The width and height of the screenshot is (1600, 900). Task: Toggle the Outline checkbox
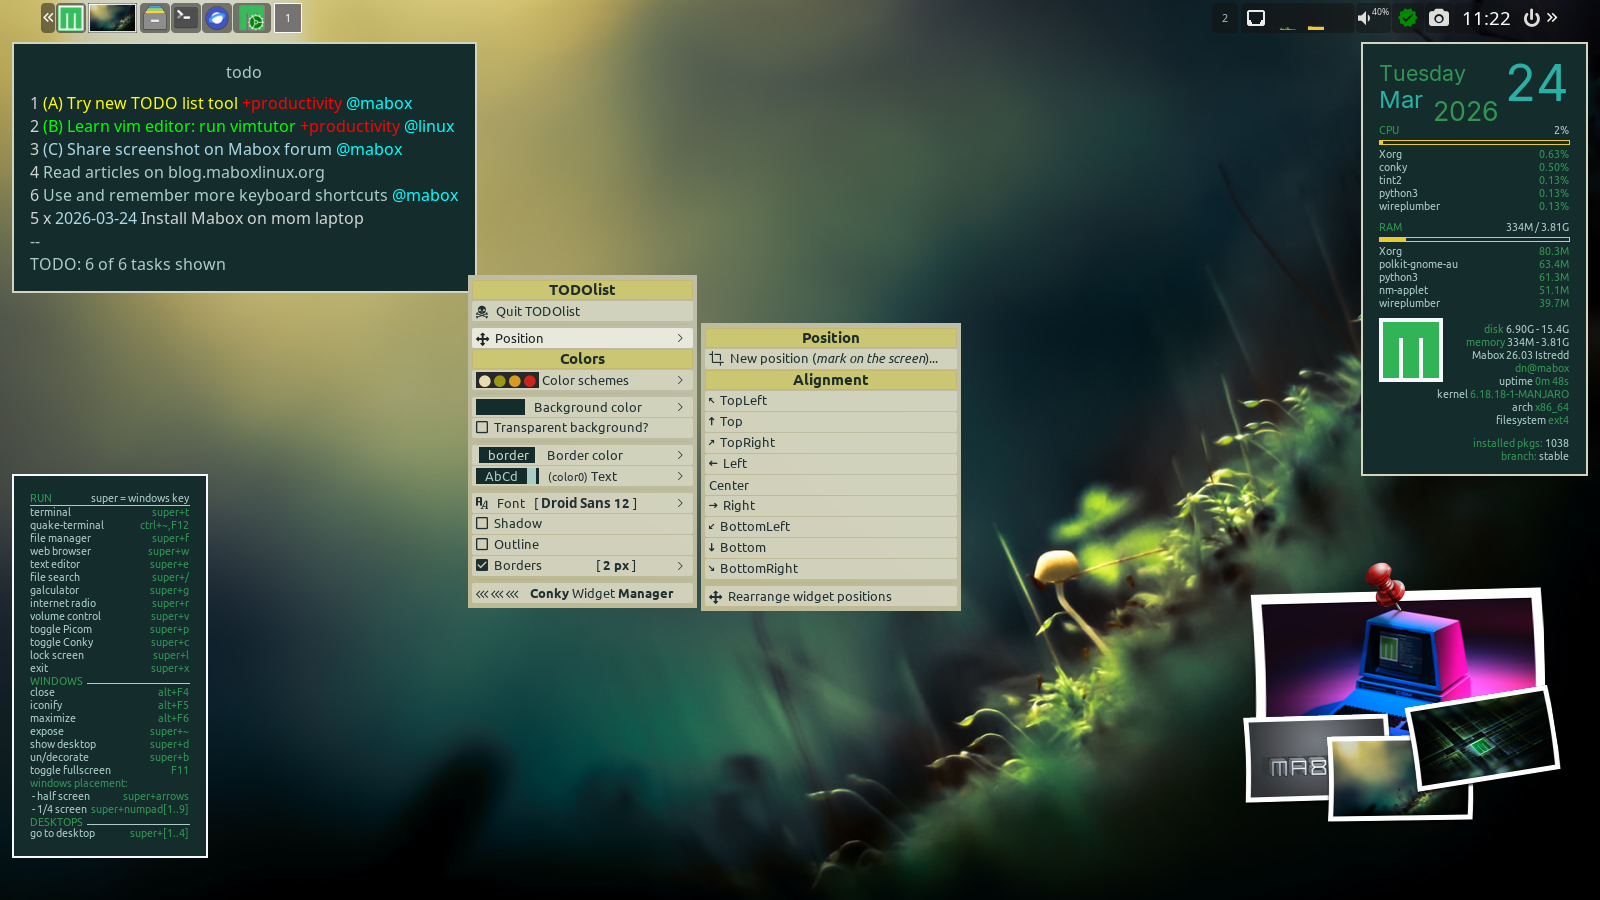click(x=483, y=545)
